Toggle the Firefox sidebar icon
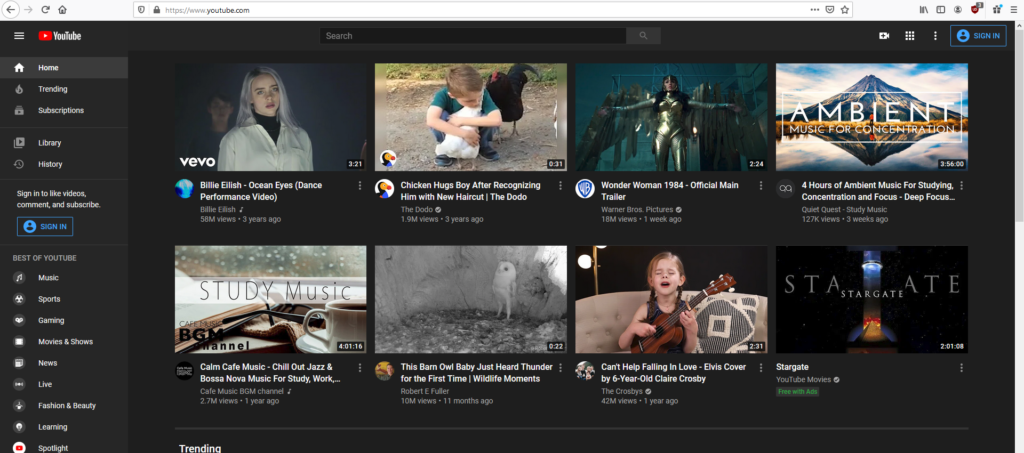The image size is (1024, 453). (941, 10)
